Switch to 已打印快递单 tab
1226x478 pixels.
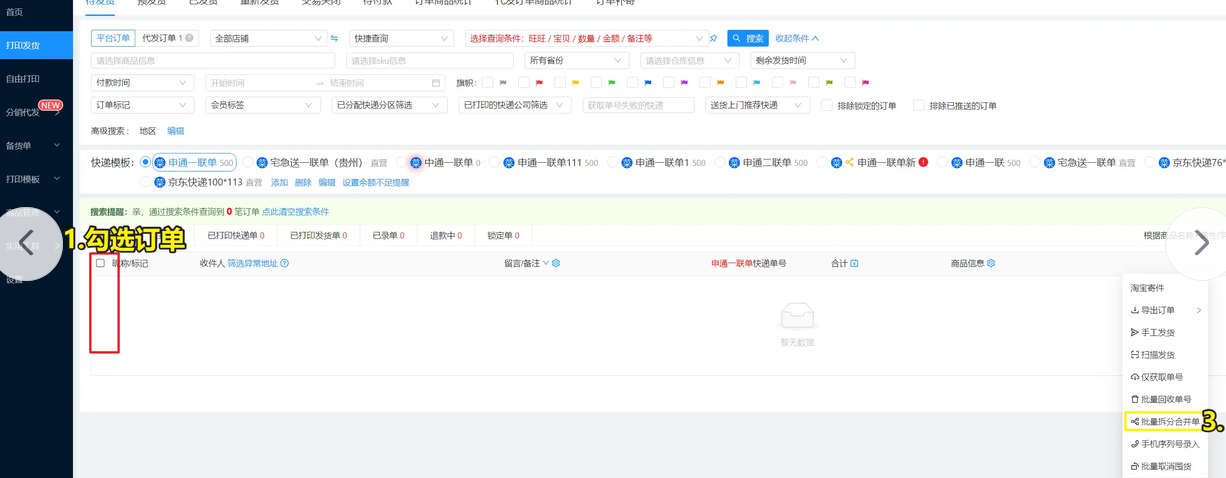(236, 236)
